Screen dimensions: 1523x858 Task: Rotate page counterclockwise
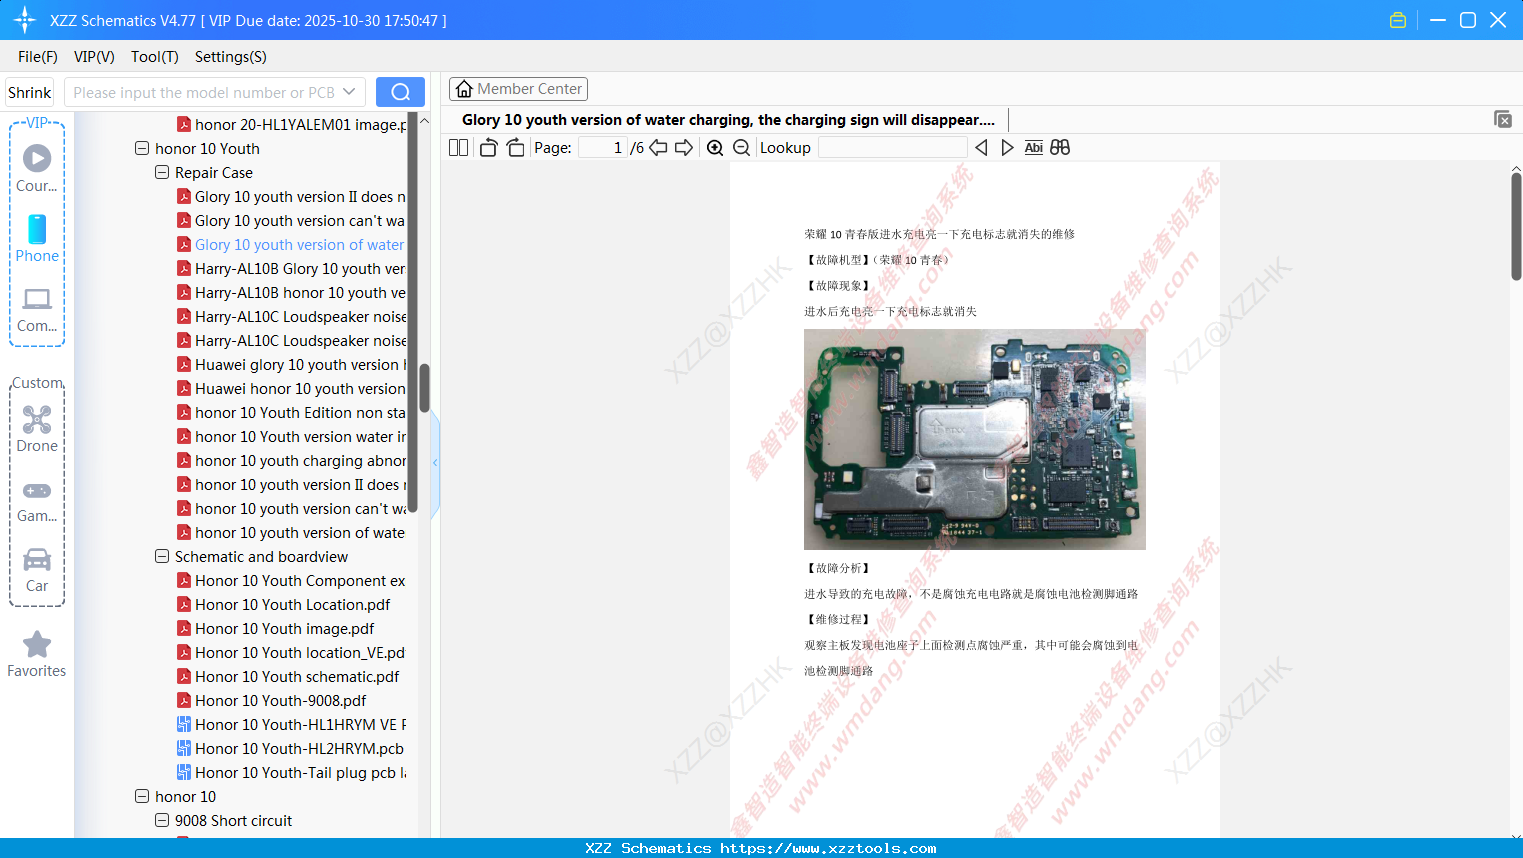489,148
